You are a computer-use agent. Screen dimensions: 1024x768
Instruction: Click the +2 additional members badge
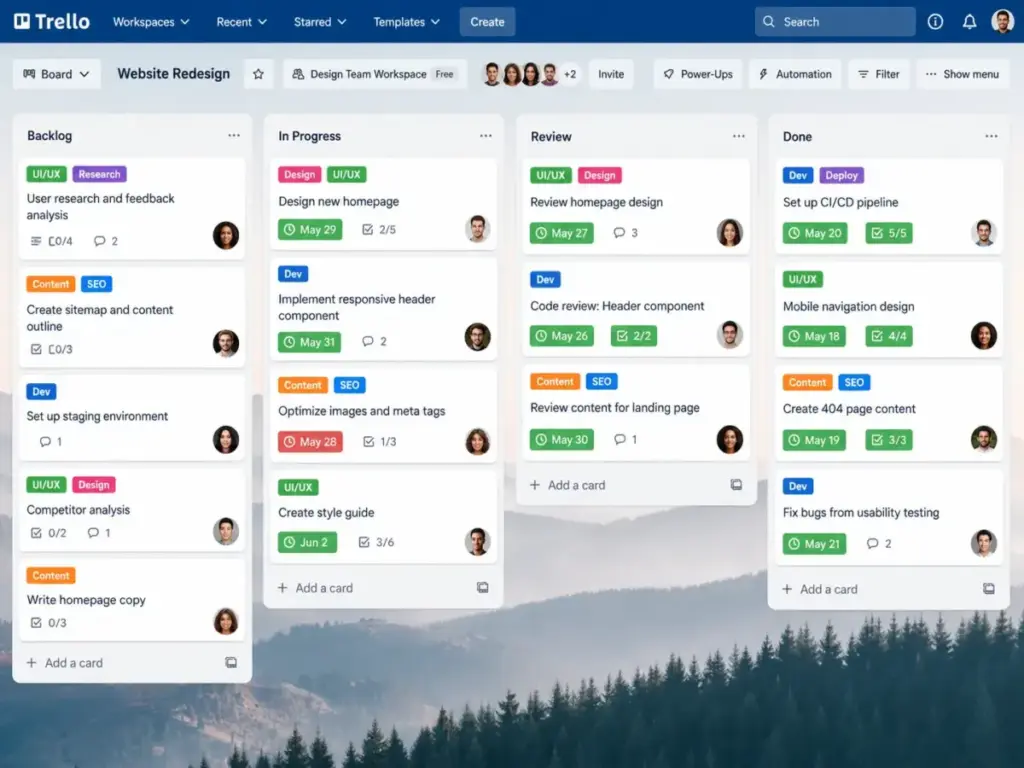click(x=570, y=74)
